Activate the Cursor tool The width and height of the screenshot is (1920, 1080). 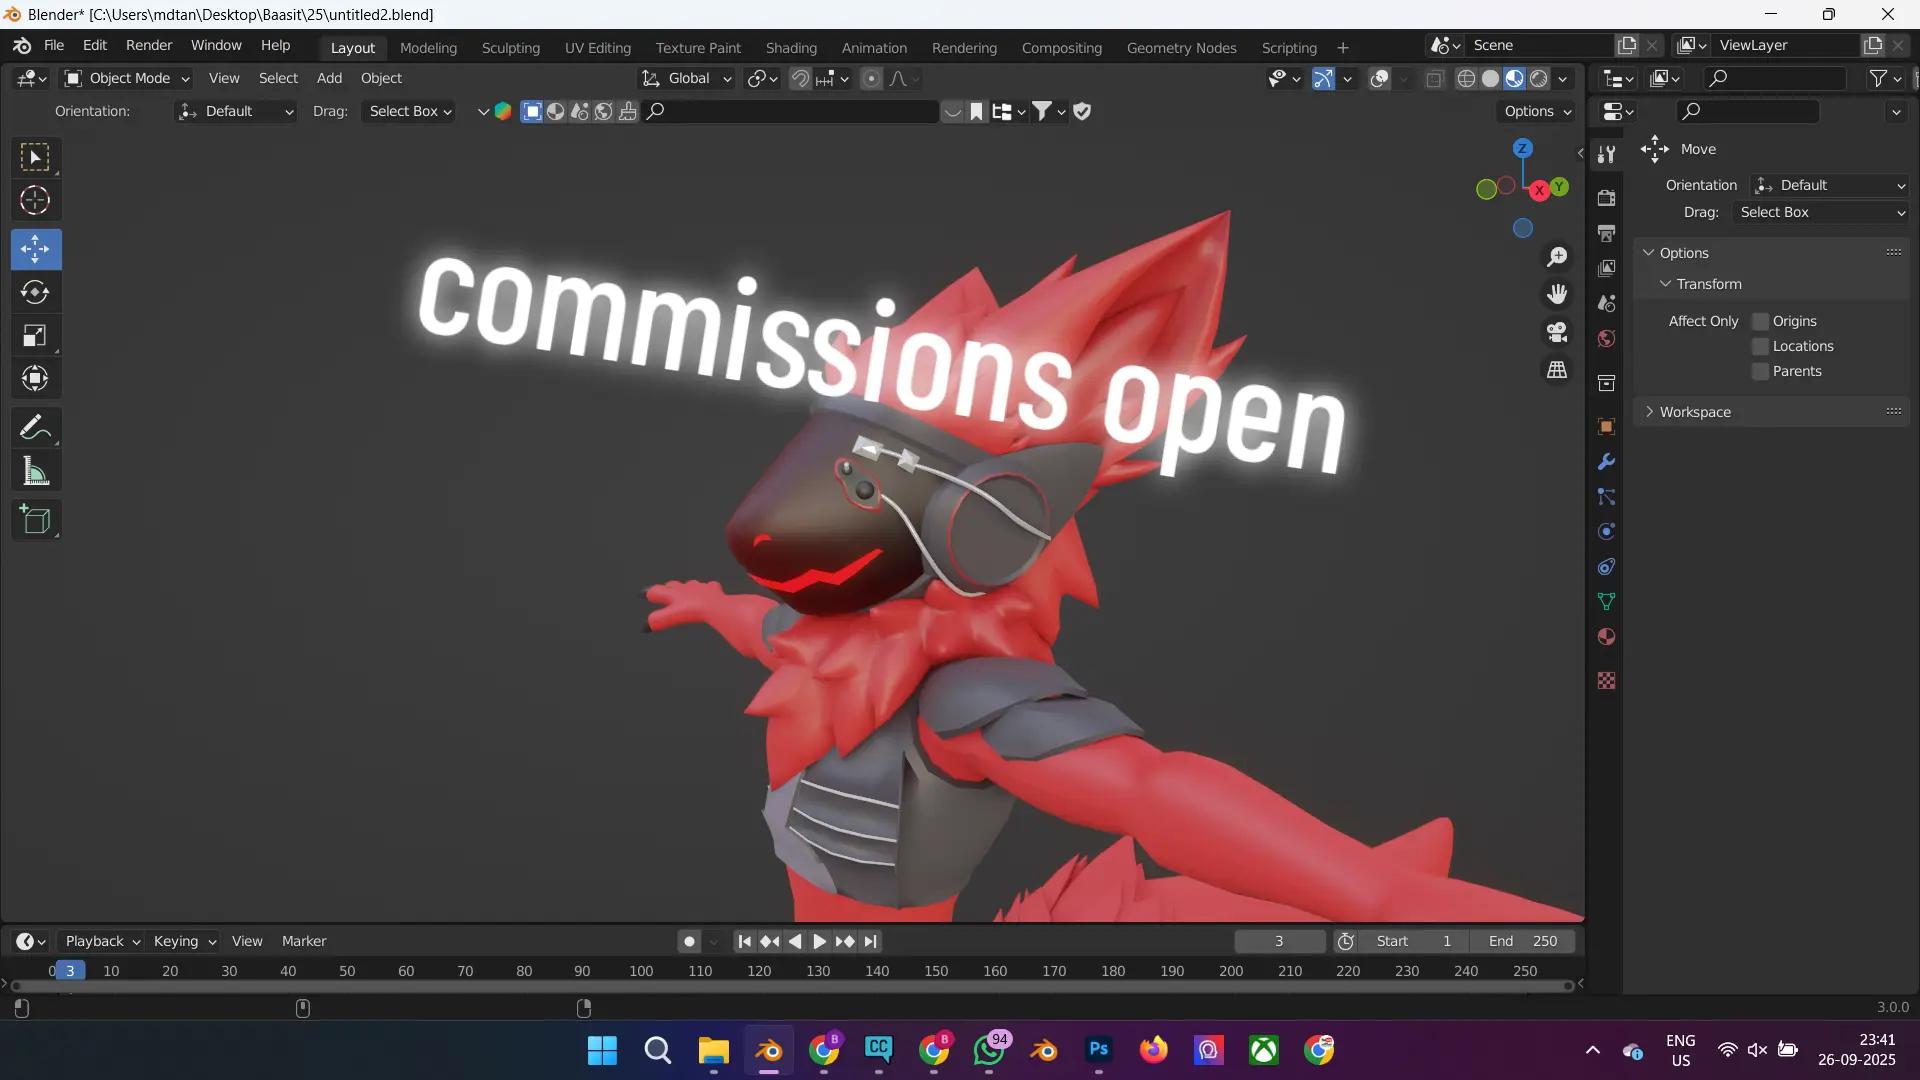pyautogui.click(x=36, y=201)
